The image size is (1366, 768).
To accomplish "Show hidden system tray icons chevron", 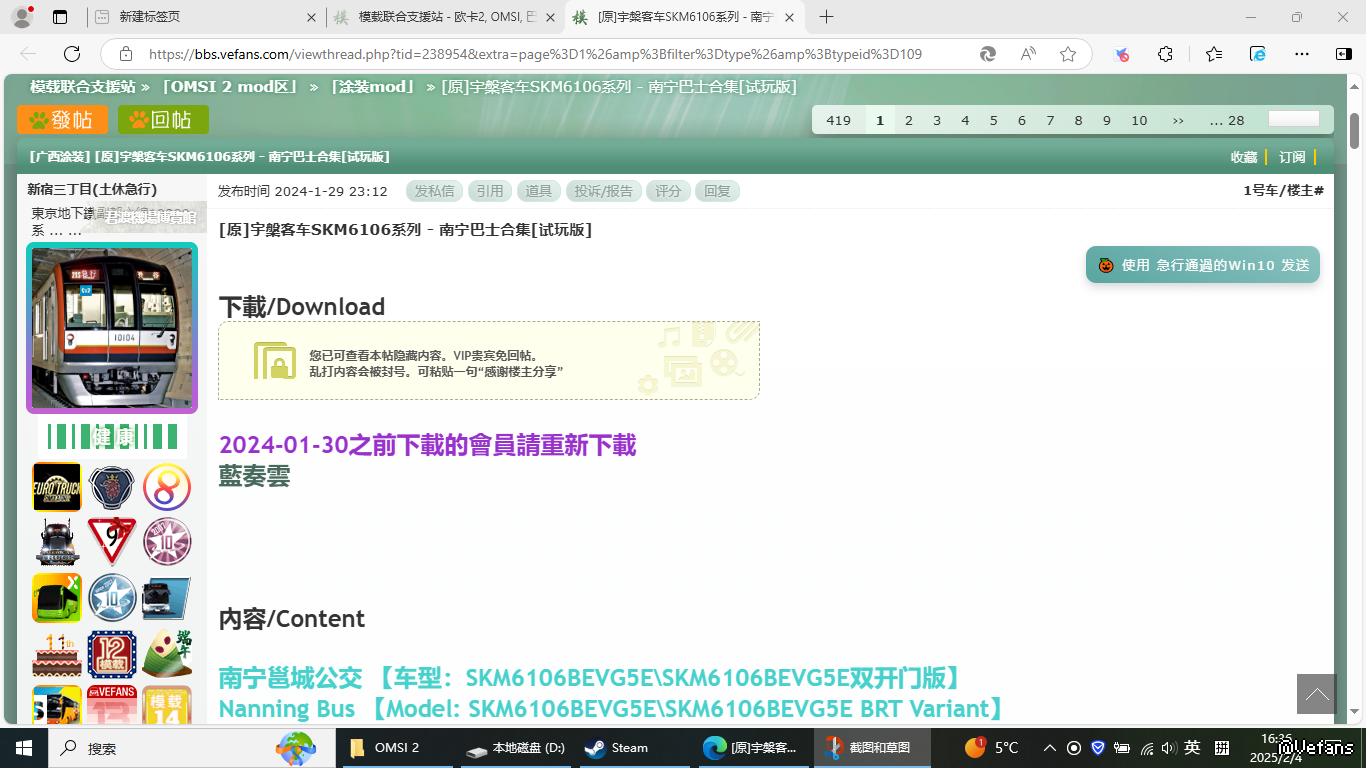I will point(1049,748).
